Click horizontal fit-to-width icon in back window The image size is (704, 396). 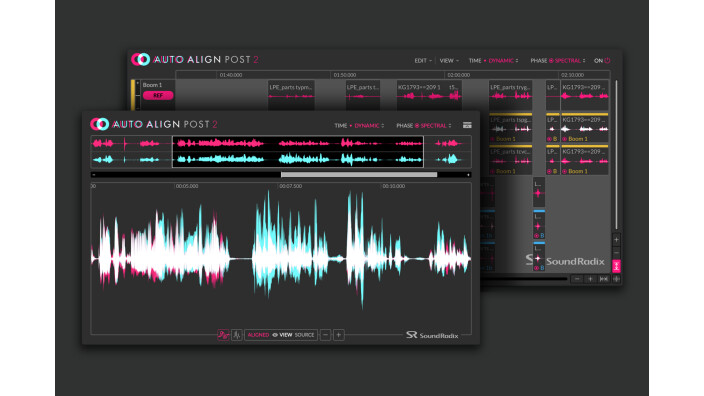pos(604,279)
